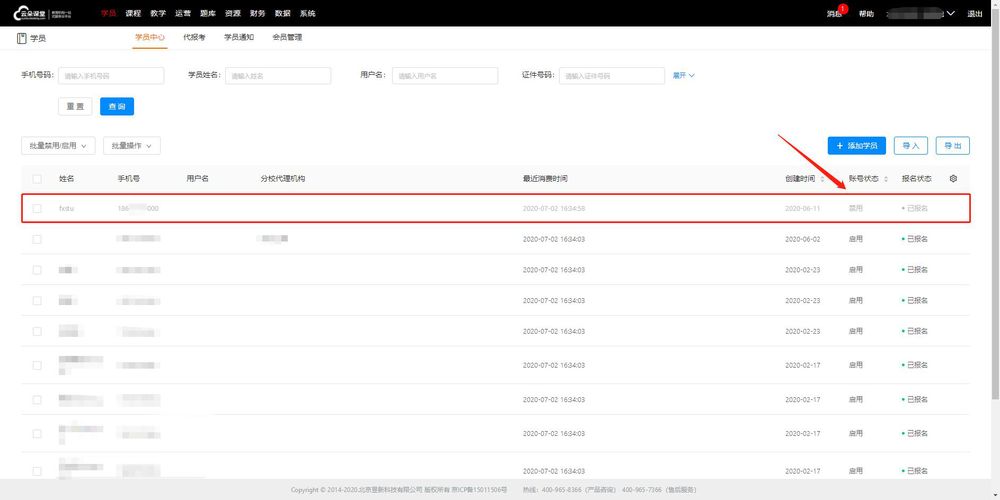Screen dimensions: 1000x500
Task: Open the 批量操作 dropdown
Action: pyautogui.click(x=132, y=145)
